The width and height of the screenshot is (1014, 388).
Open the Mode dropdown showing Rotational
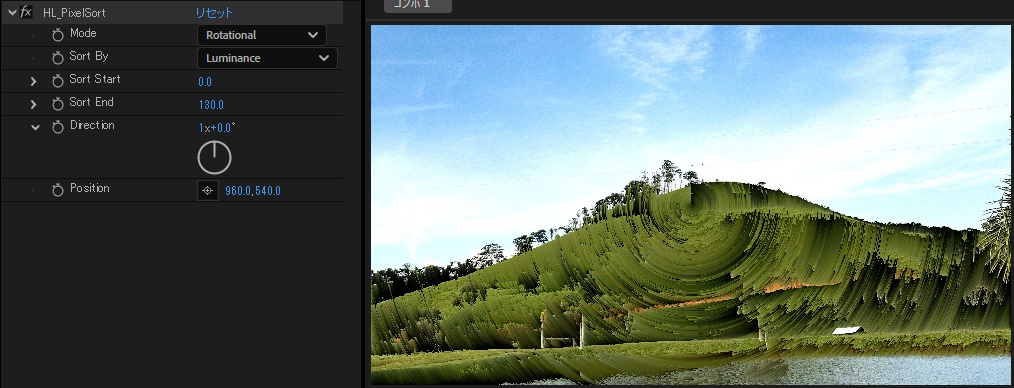coord(261,35)
